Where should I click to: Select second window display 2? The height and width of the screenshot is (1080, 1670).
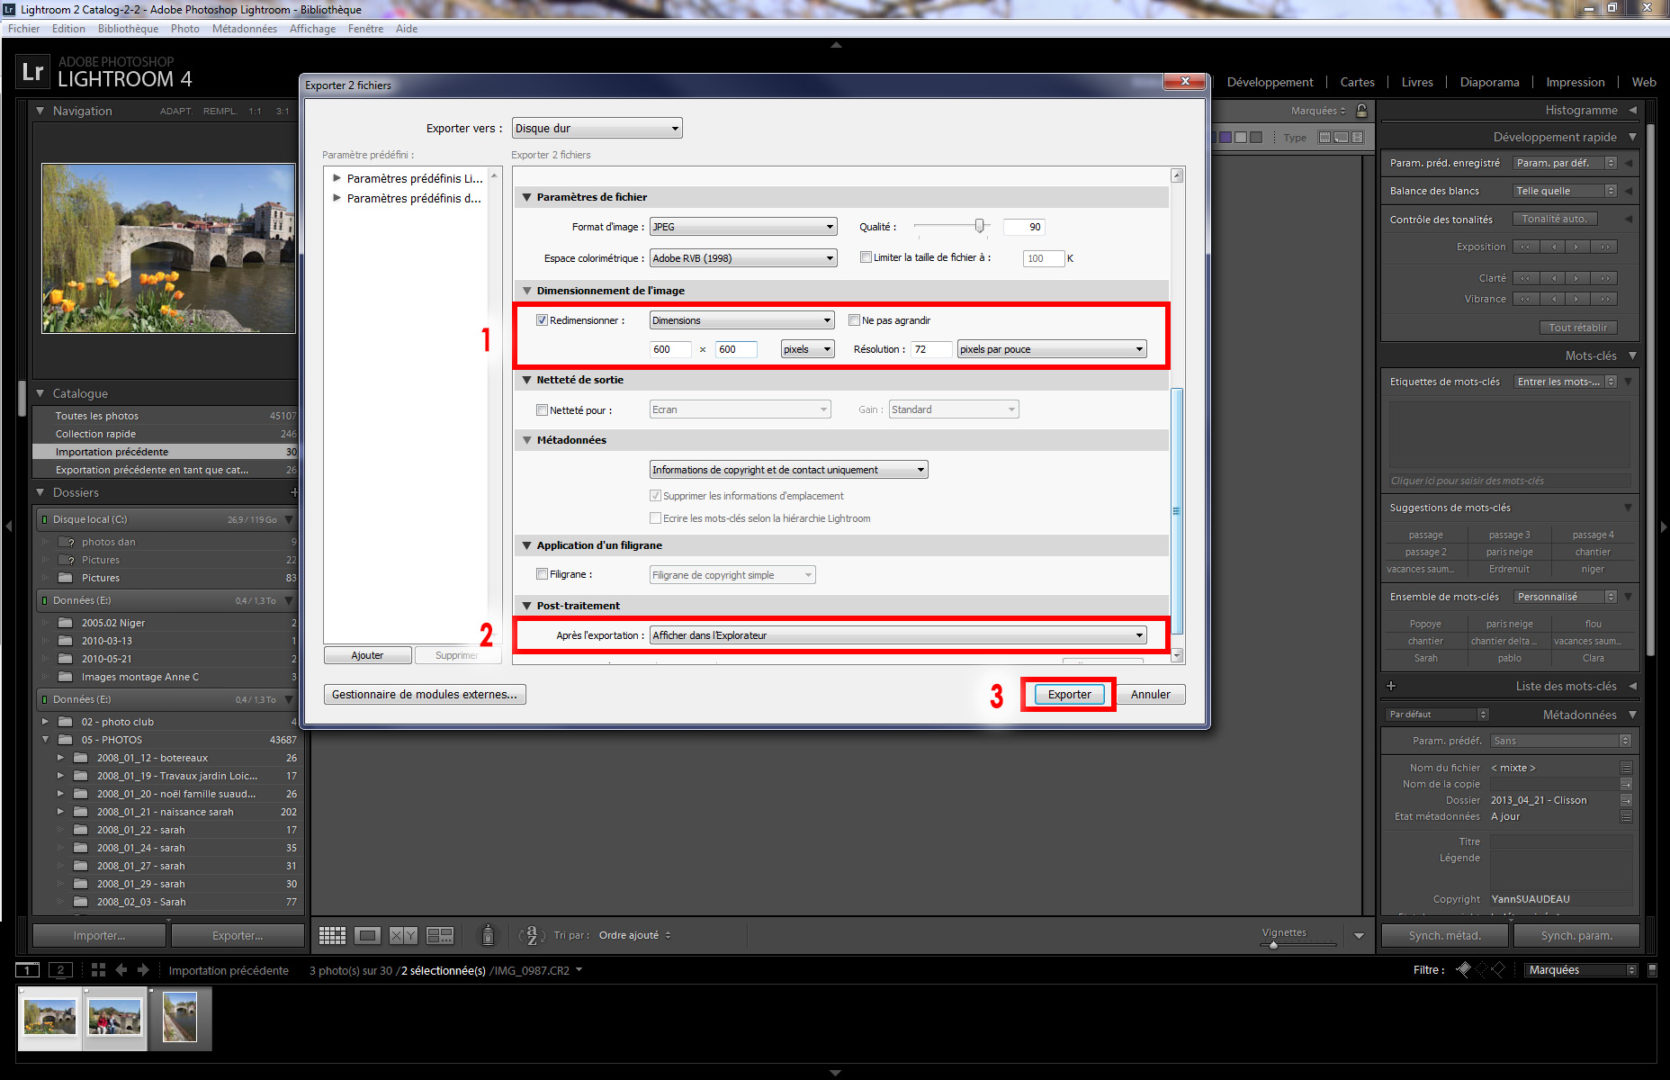click(x=61, y=970)
